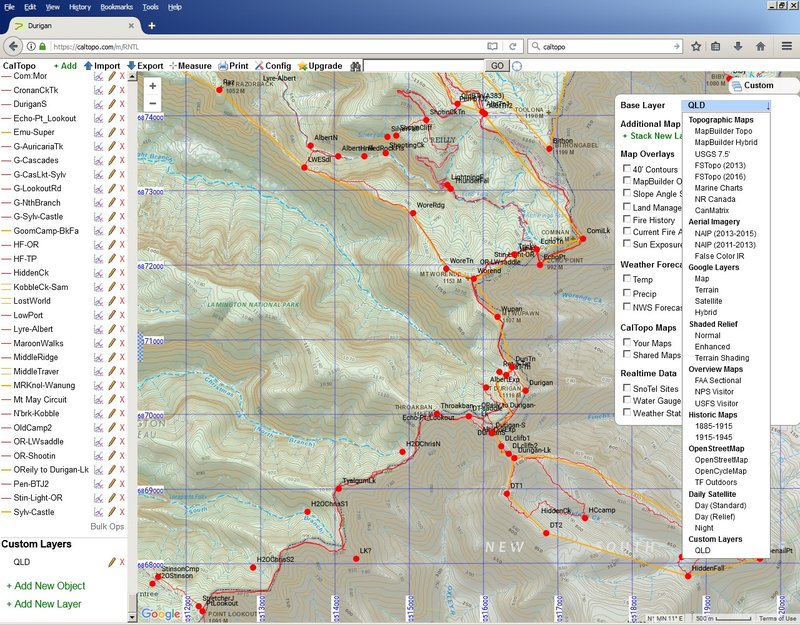Click the GO search button
This screenshot has width=800, height=625.
[497, 66]
